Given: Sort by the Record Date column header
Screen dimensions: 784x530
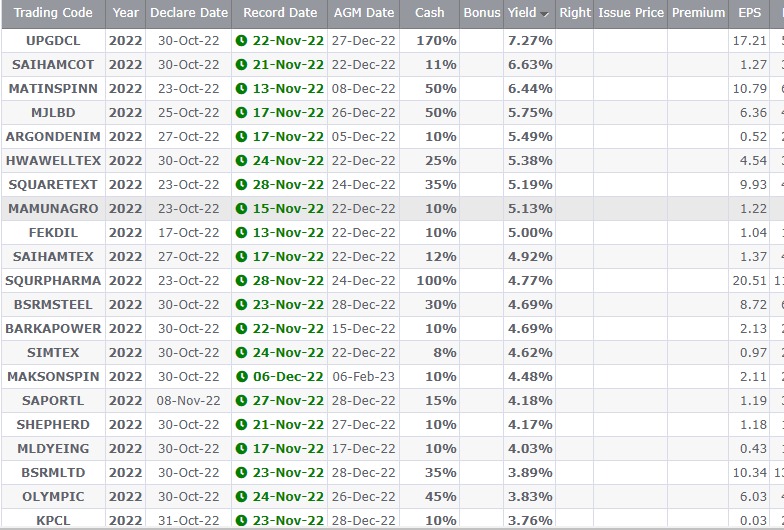Looking at the screenshot, I should [280, 13].
